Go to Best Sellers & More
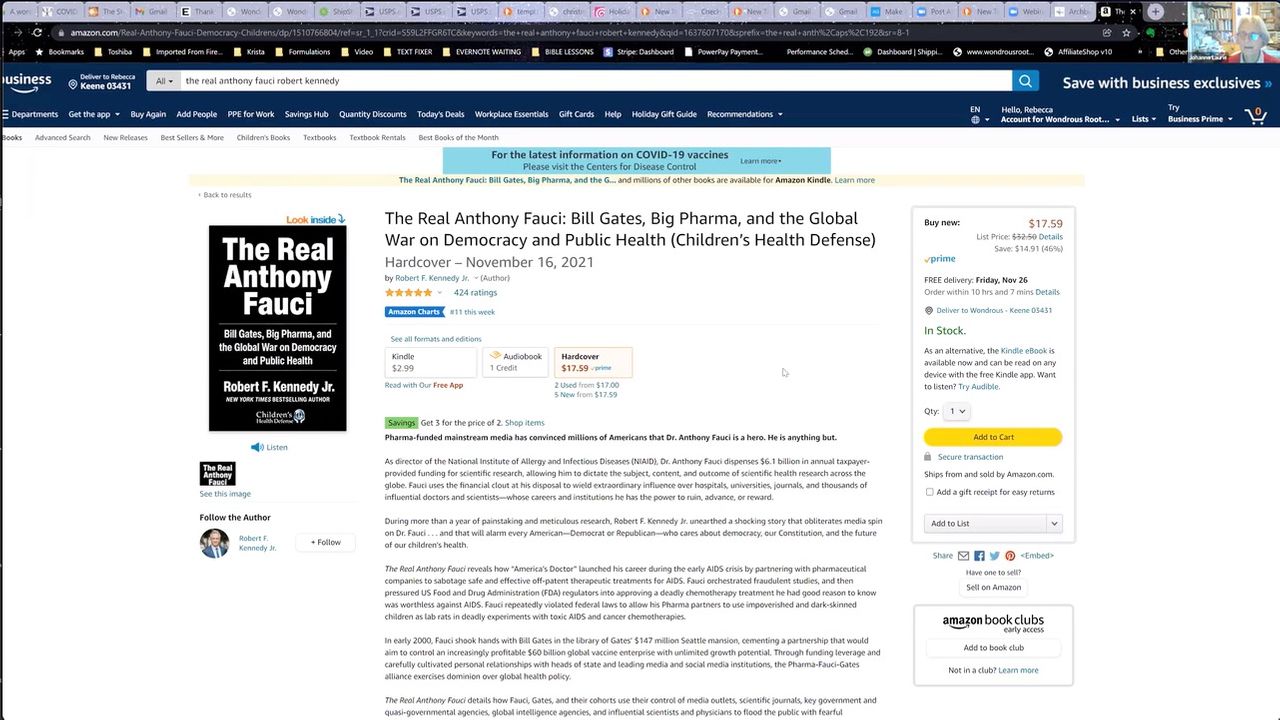1280x720 pixels. 192,138
